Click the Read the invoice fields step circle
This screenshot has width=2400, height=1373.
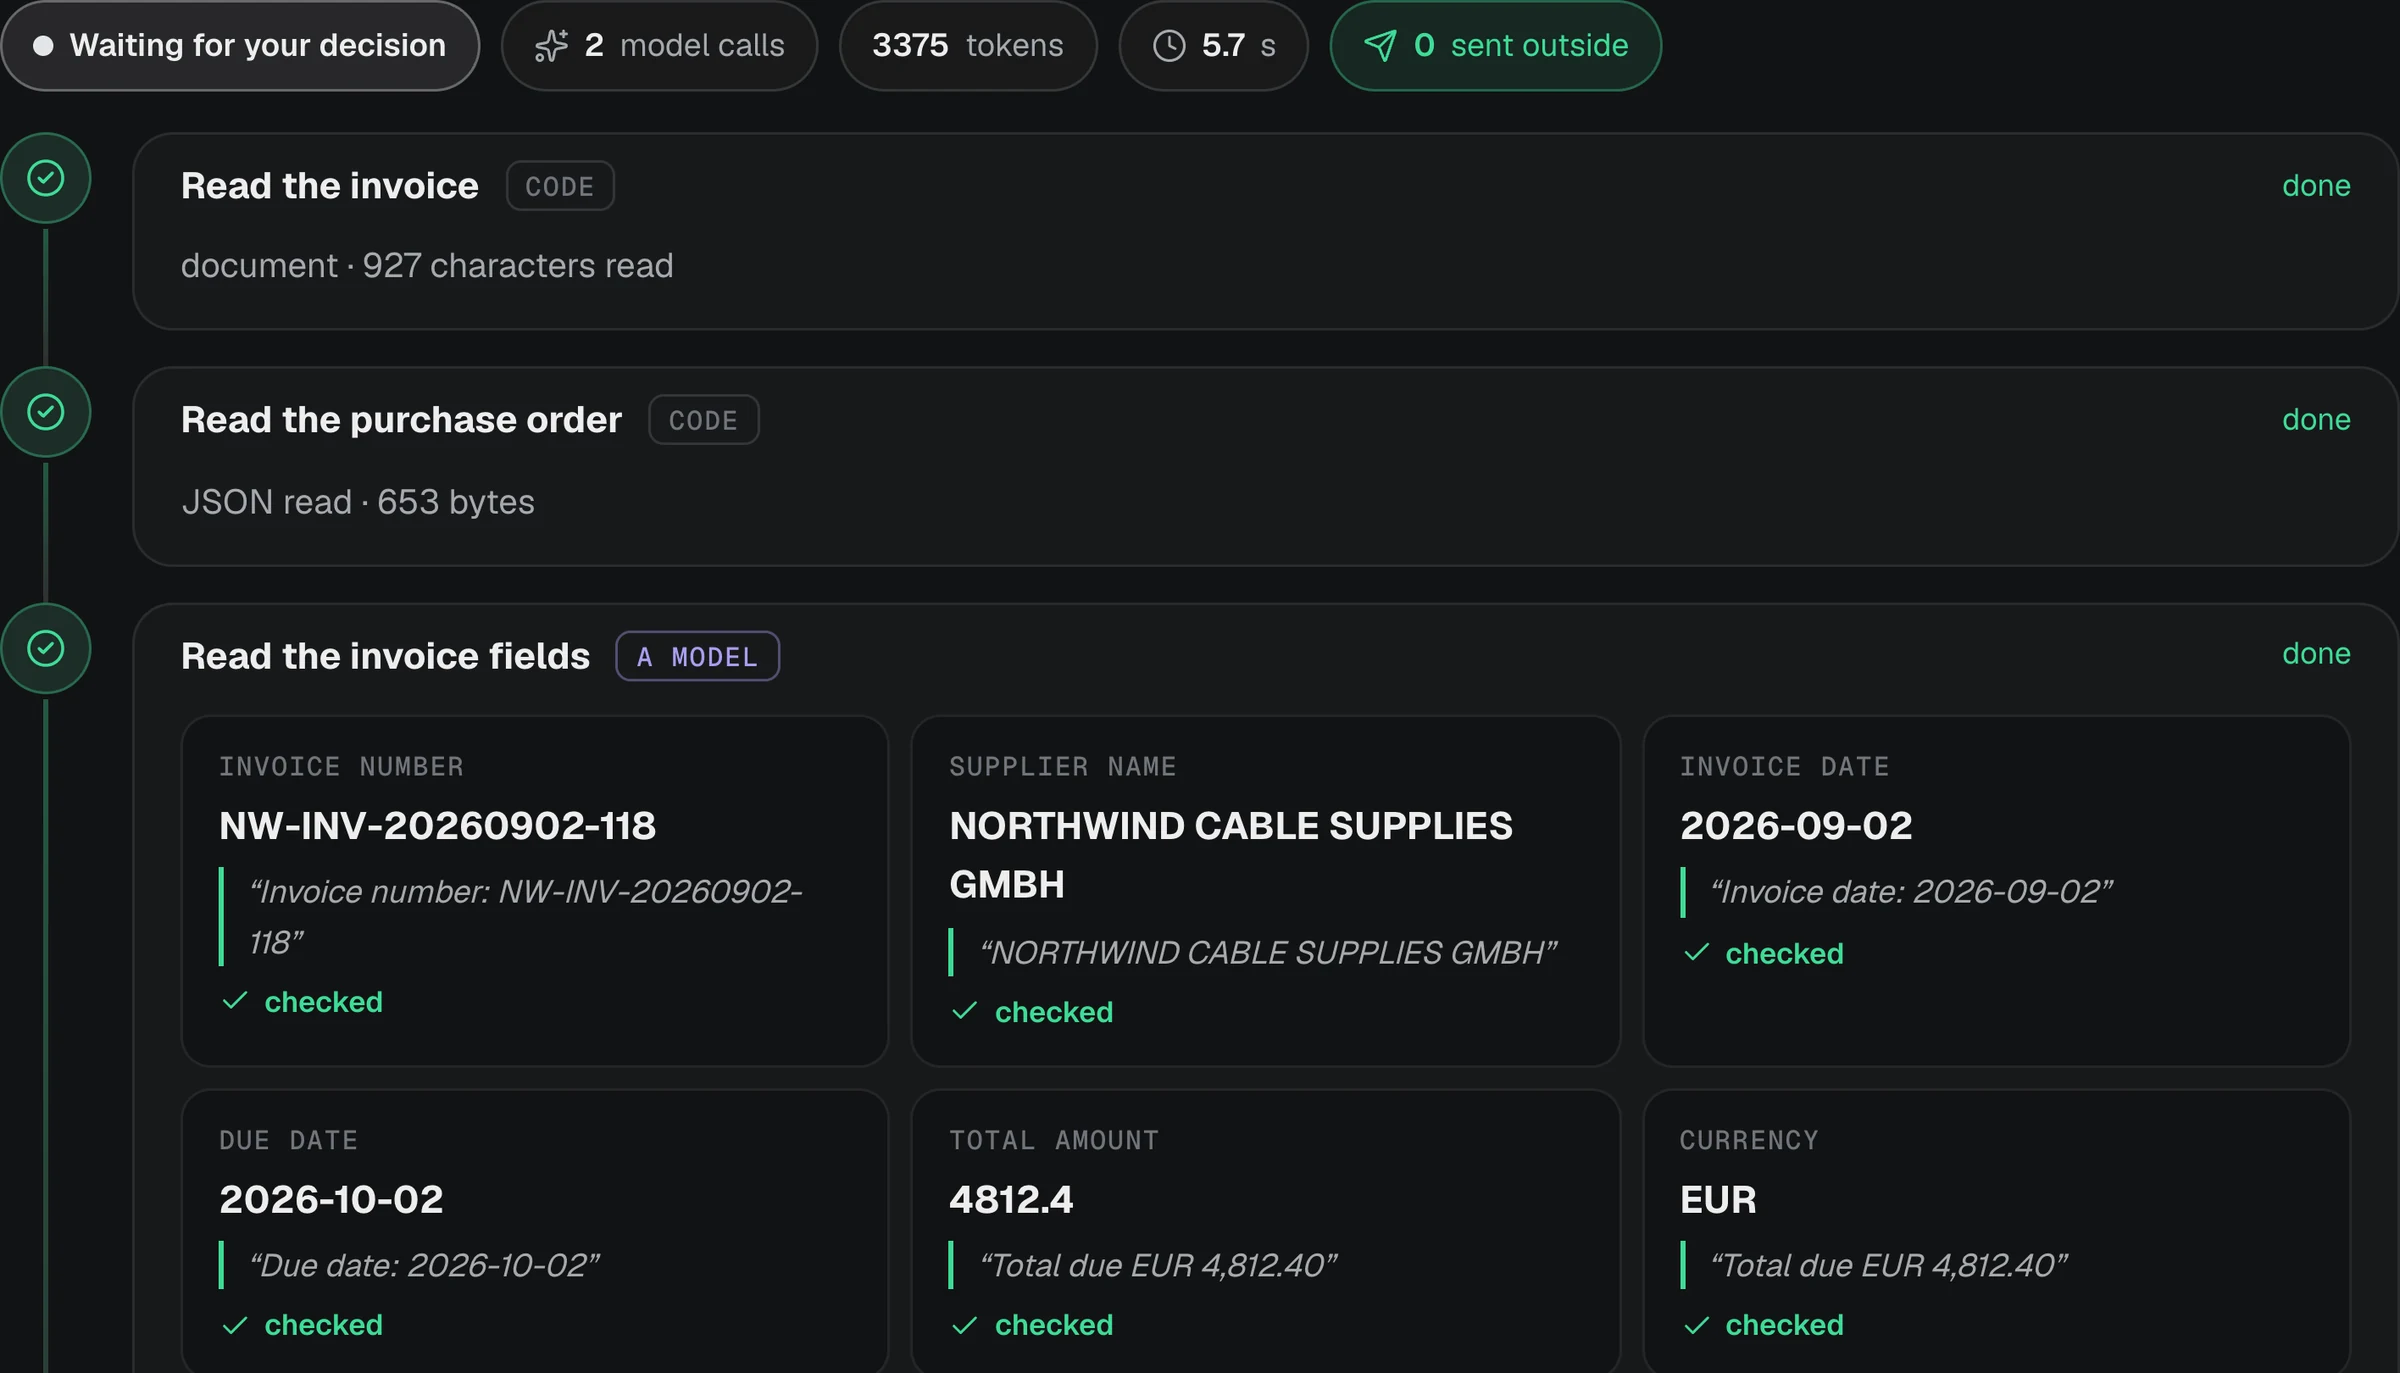pyautogui.click(x=46, y=649)
